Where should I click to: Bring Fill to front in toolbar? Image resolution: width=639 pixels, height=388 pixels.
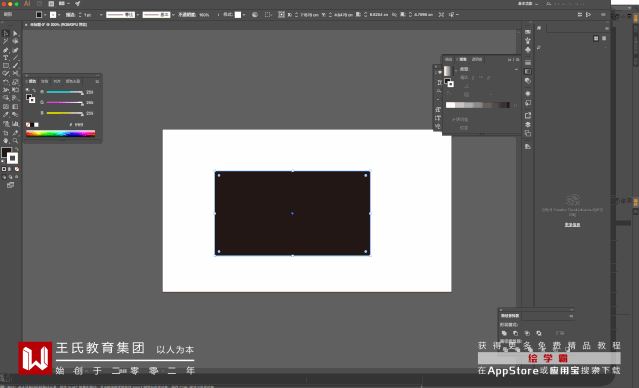[6, 152]
